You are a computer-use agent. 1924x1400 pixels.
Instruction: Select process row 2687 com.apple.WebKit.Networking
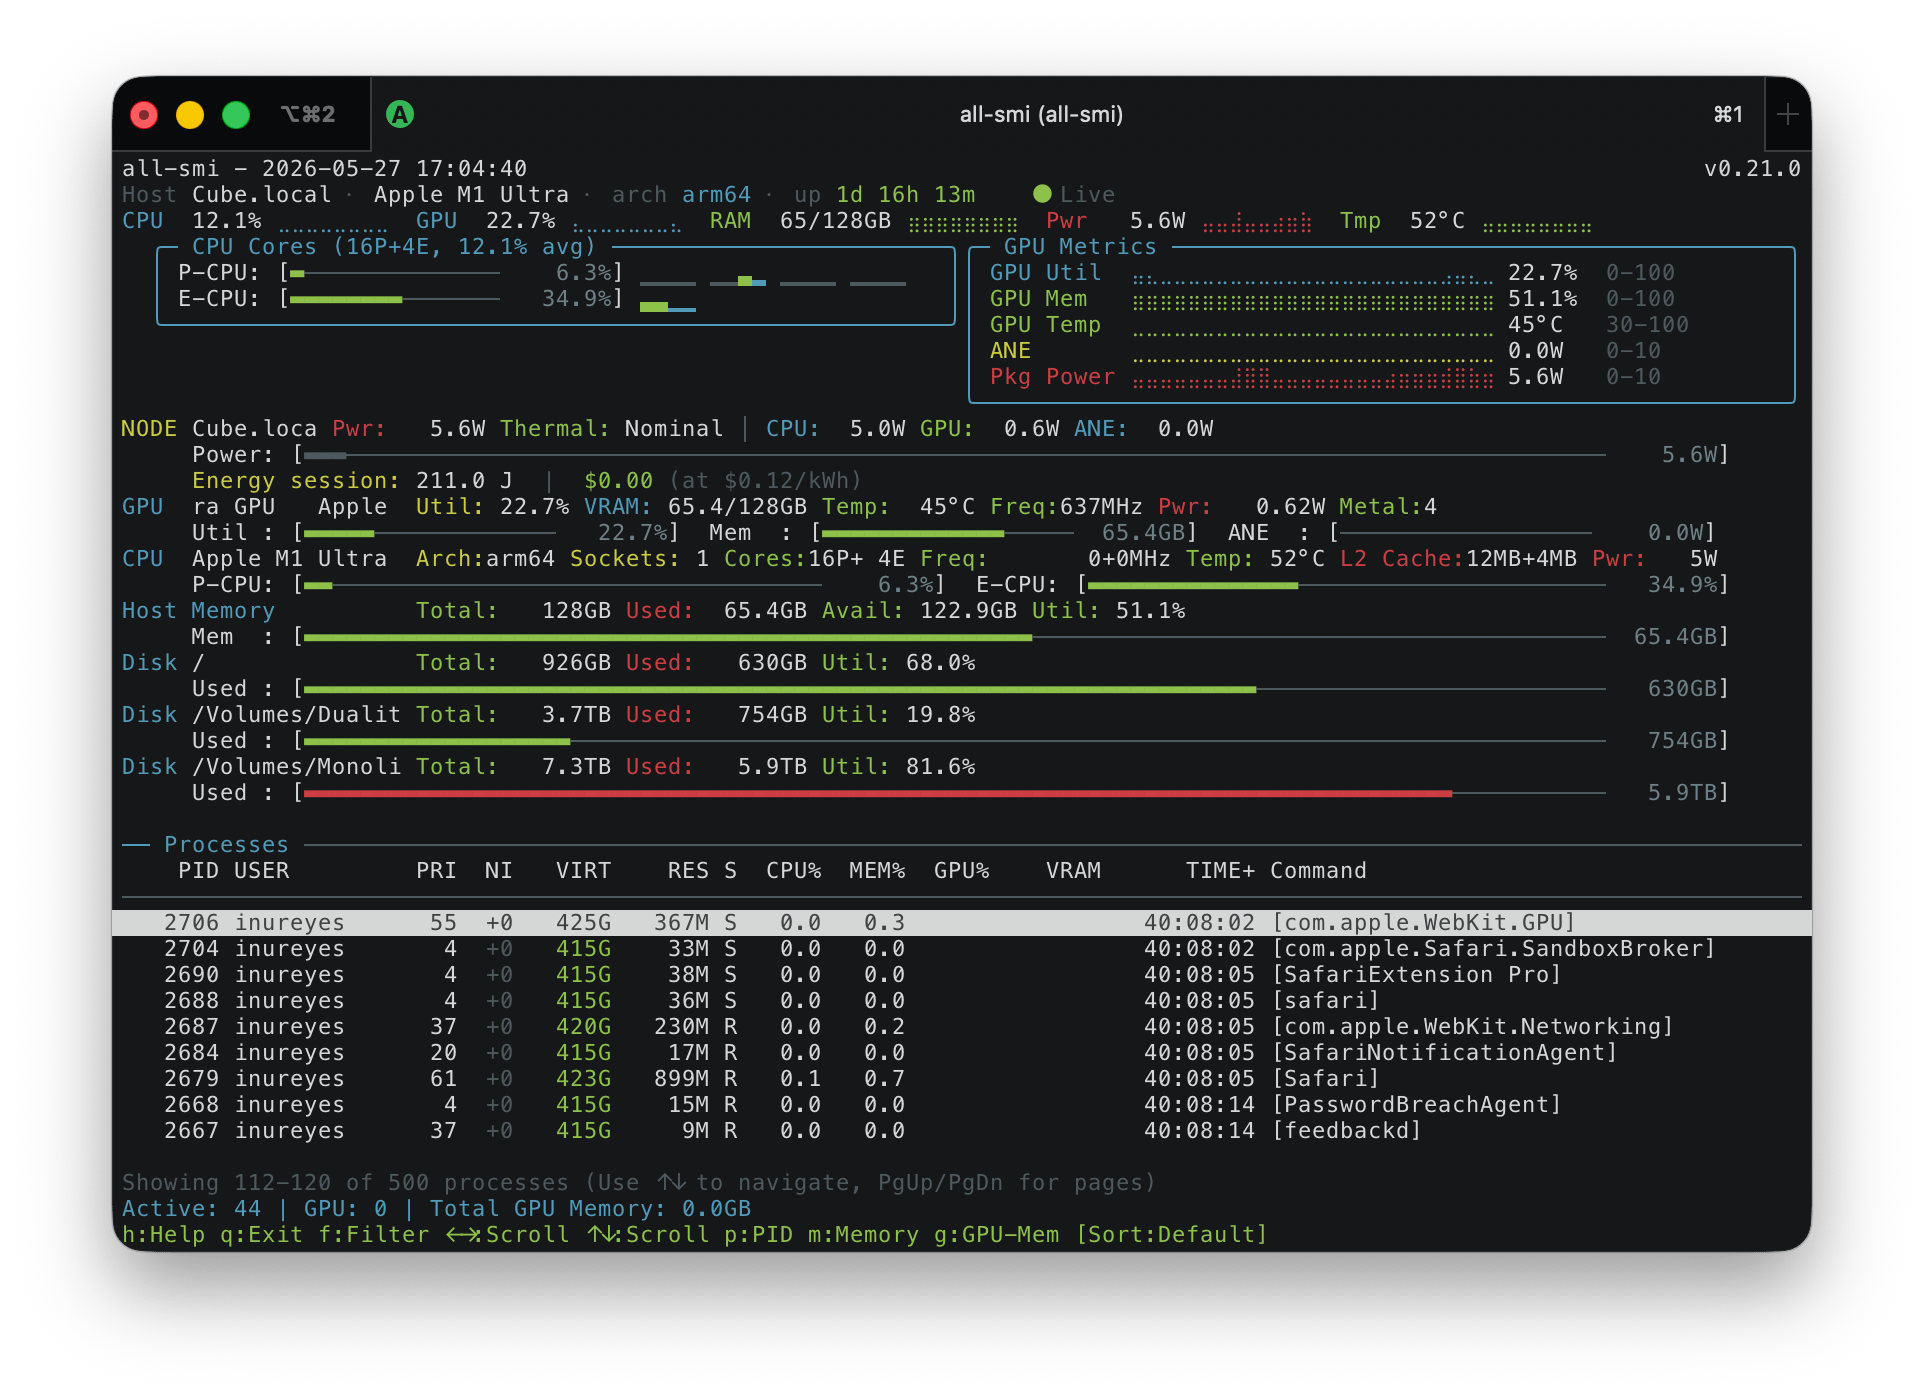pyautogui.click(x=962, y=1027)
